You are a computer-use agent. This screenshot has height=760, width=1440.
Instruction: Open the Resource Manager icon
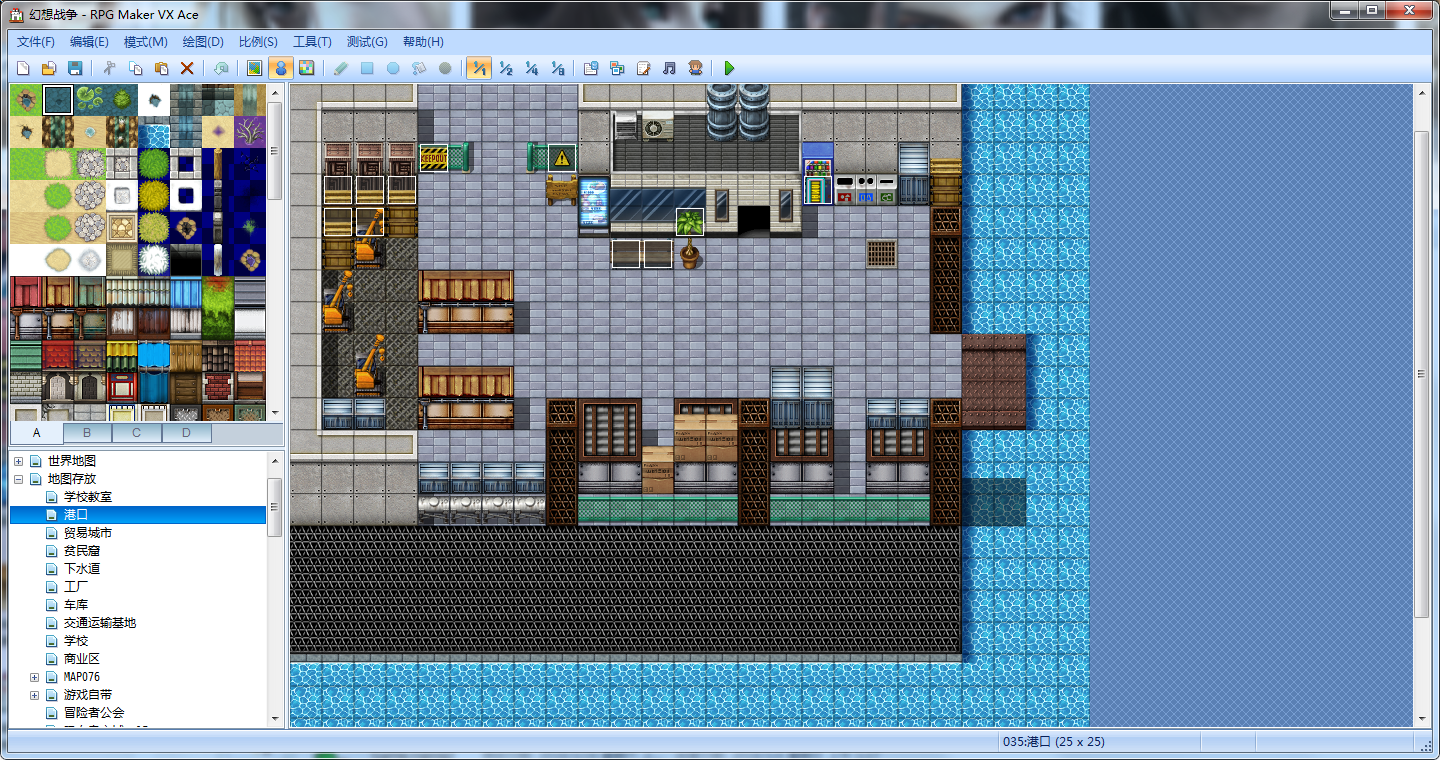click(x=617, y=68)
